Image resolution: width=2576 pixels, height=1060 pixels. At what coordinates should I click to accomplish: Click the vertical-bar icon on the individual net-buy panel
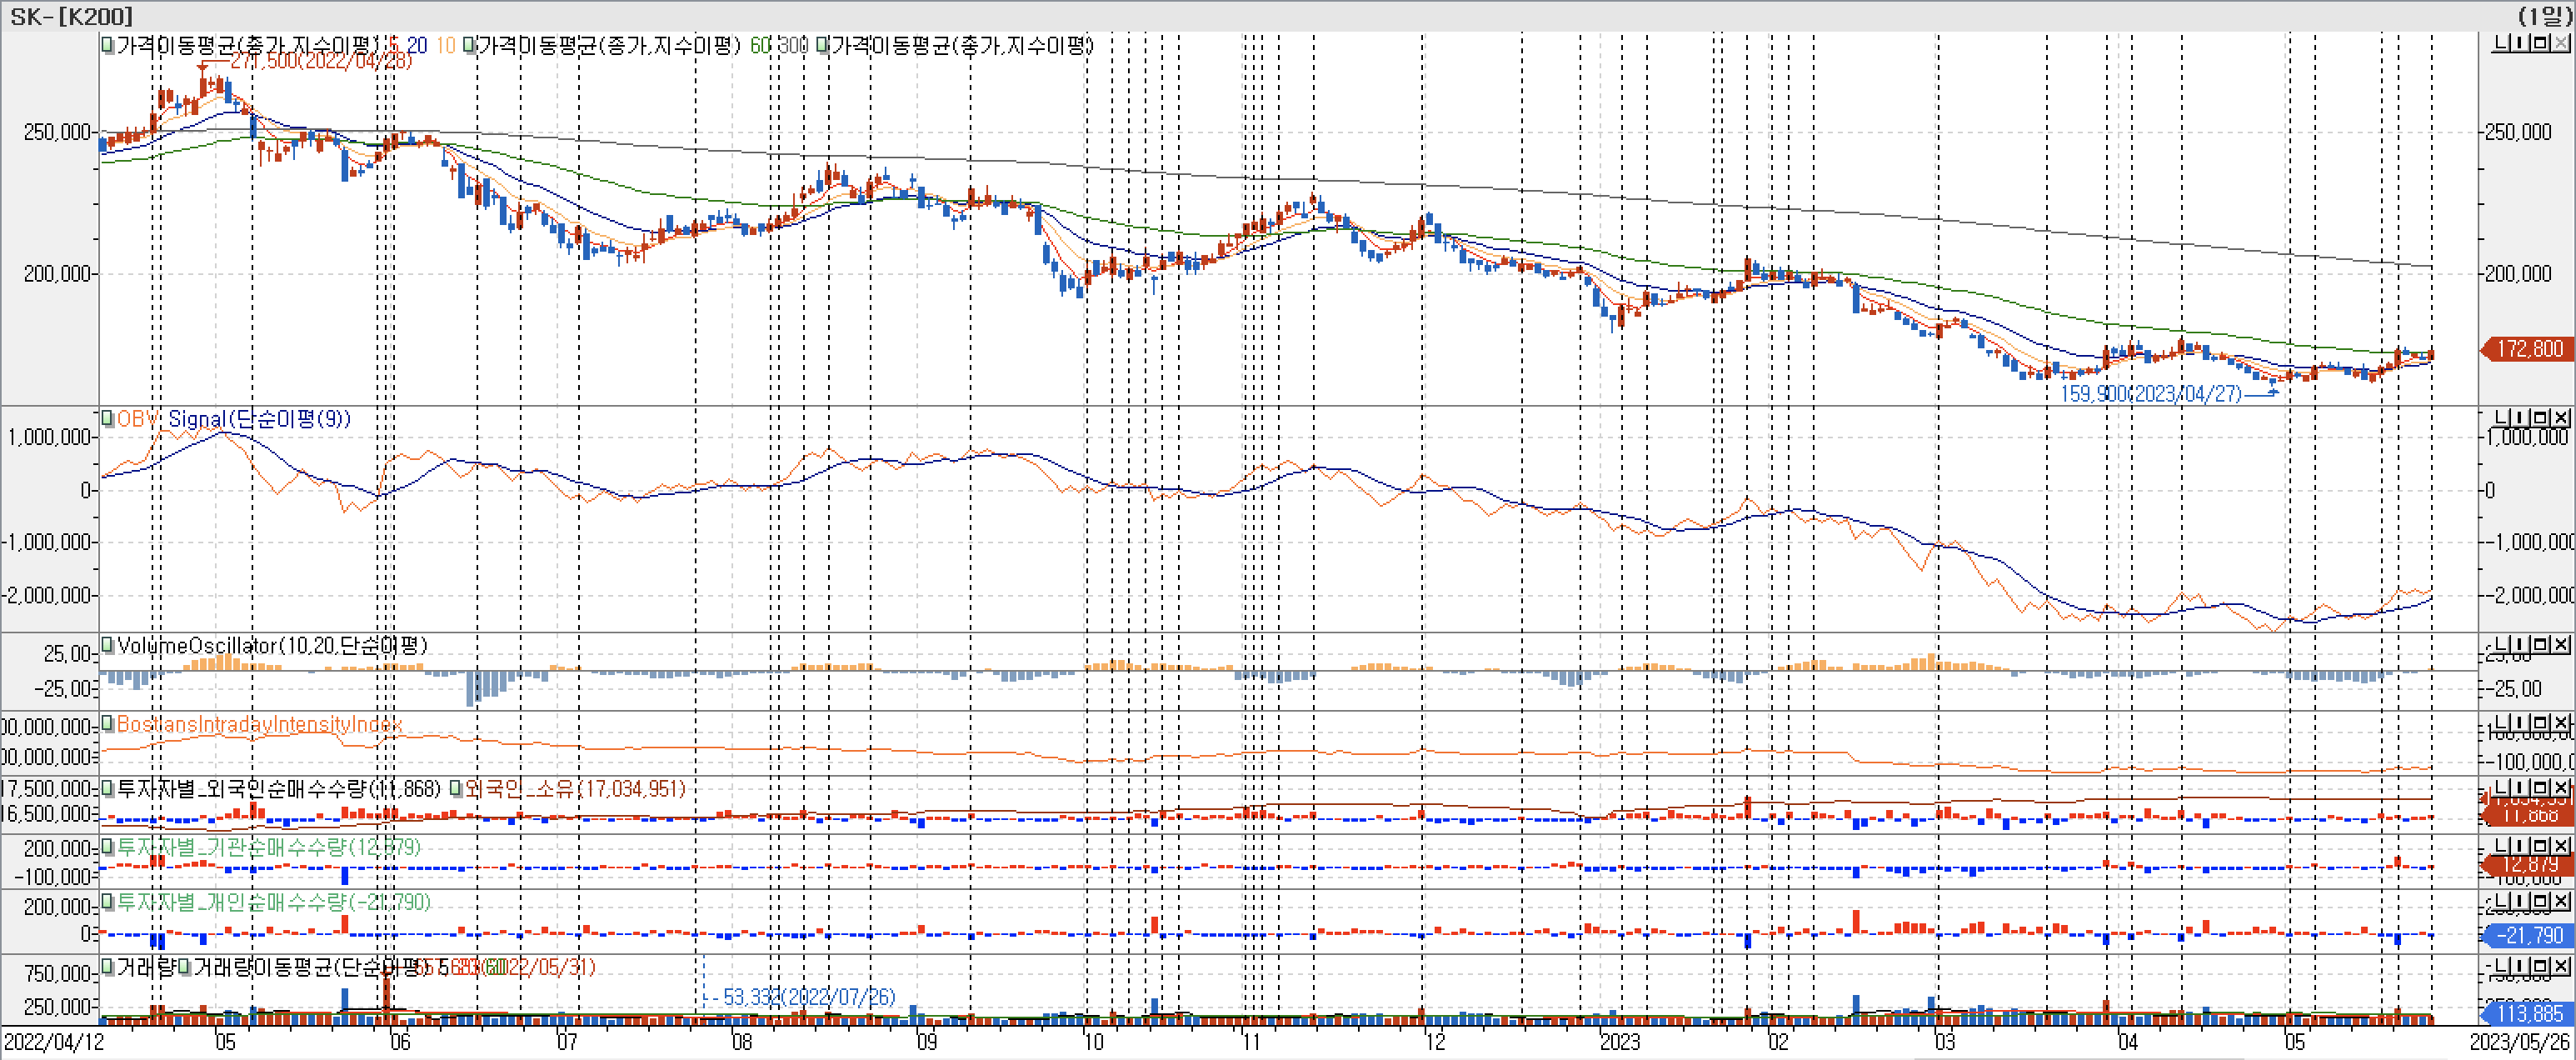point(2522,902)
